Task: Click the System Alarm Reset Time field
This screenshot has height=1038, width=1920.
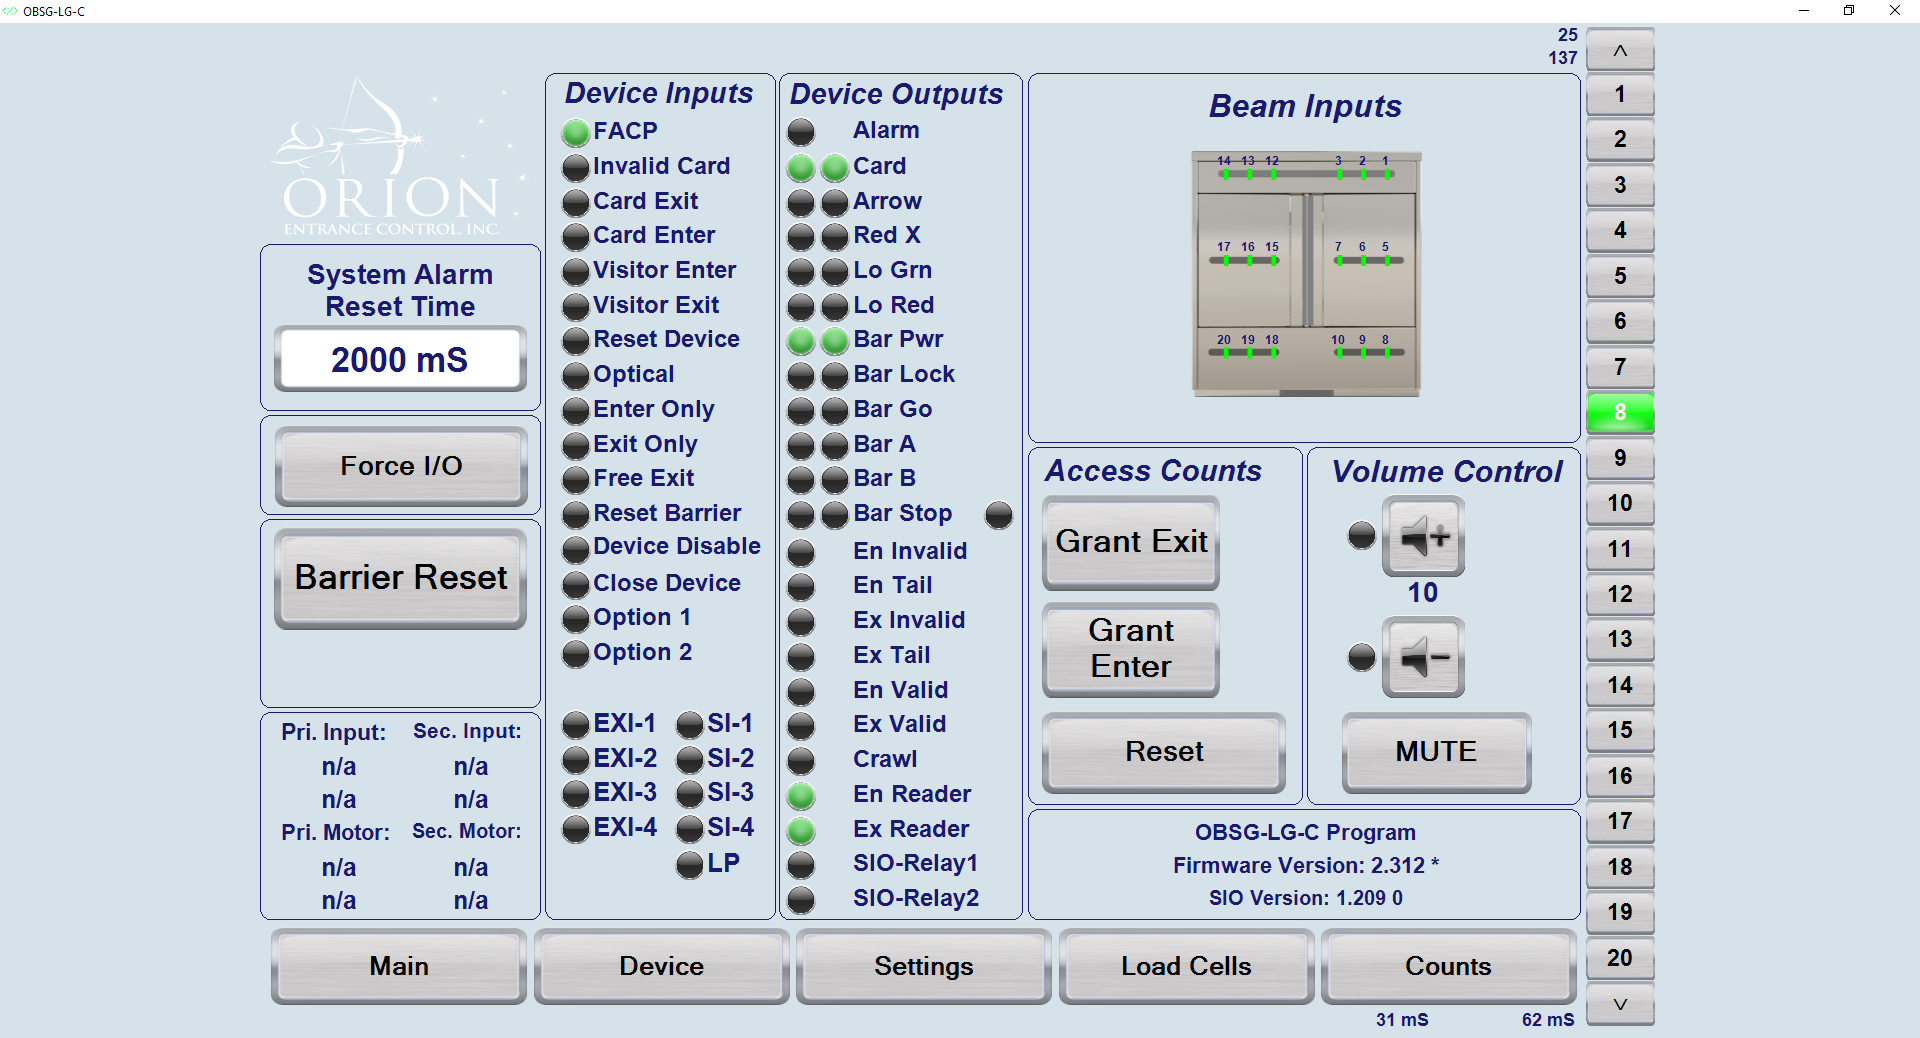Action: pyautogui.click(x=400, y=359)
